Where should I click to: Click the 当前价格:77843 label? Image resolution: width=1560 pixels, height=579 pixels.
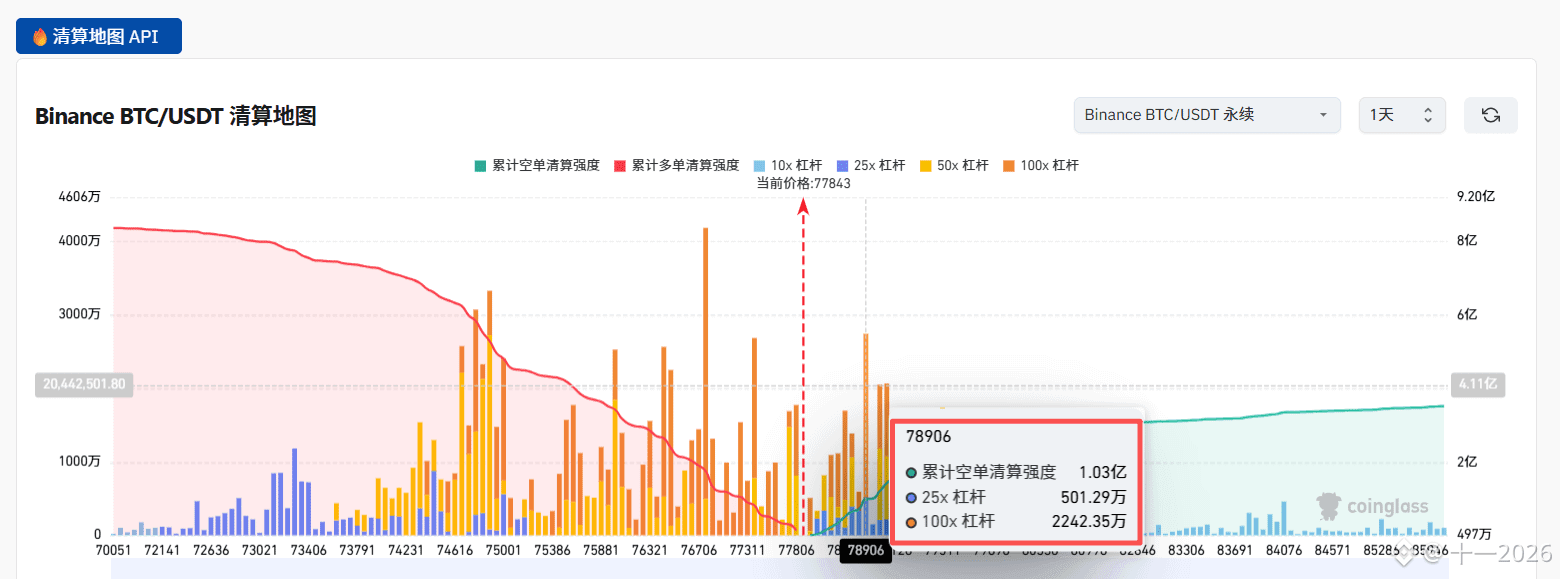803,183
